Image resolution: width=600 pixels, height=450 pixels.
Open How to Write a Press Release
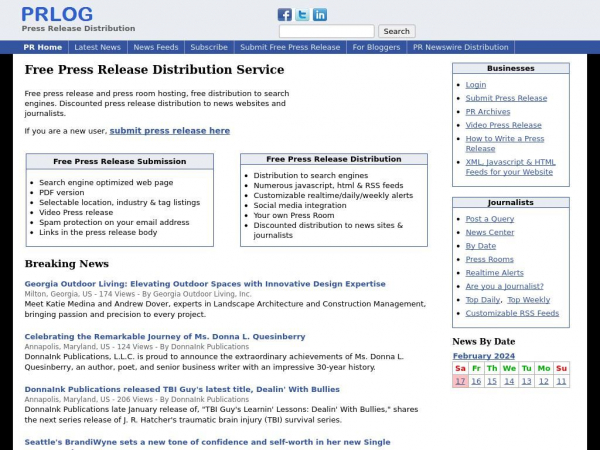(504, 143)
